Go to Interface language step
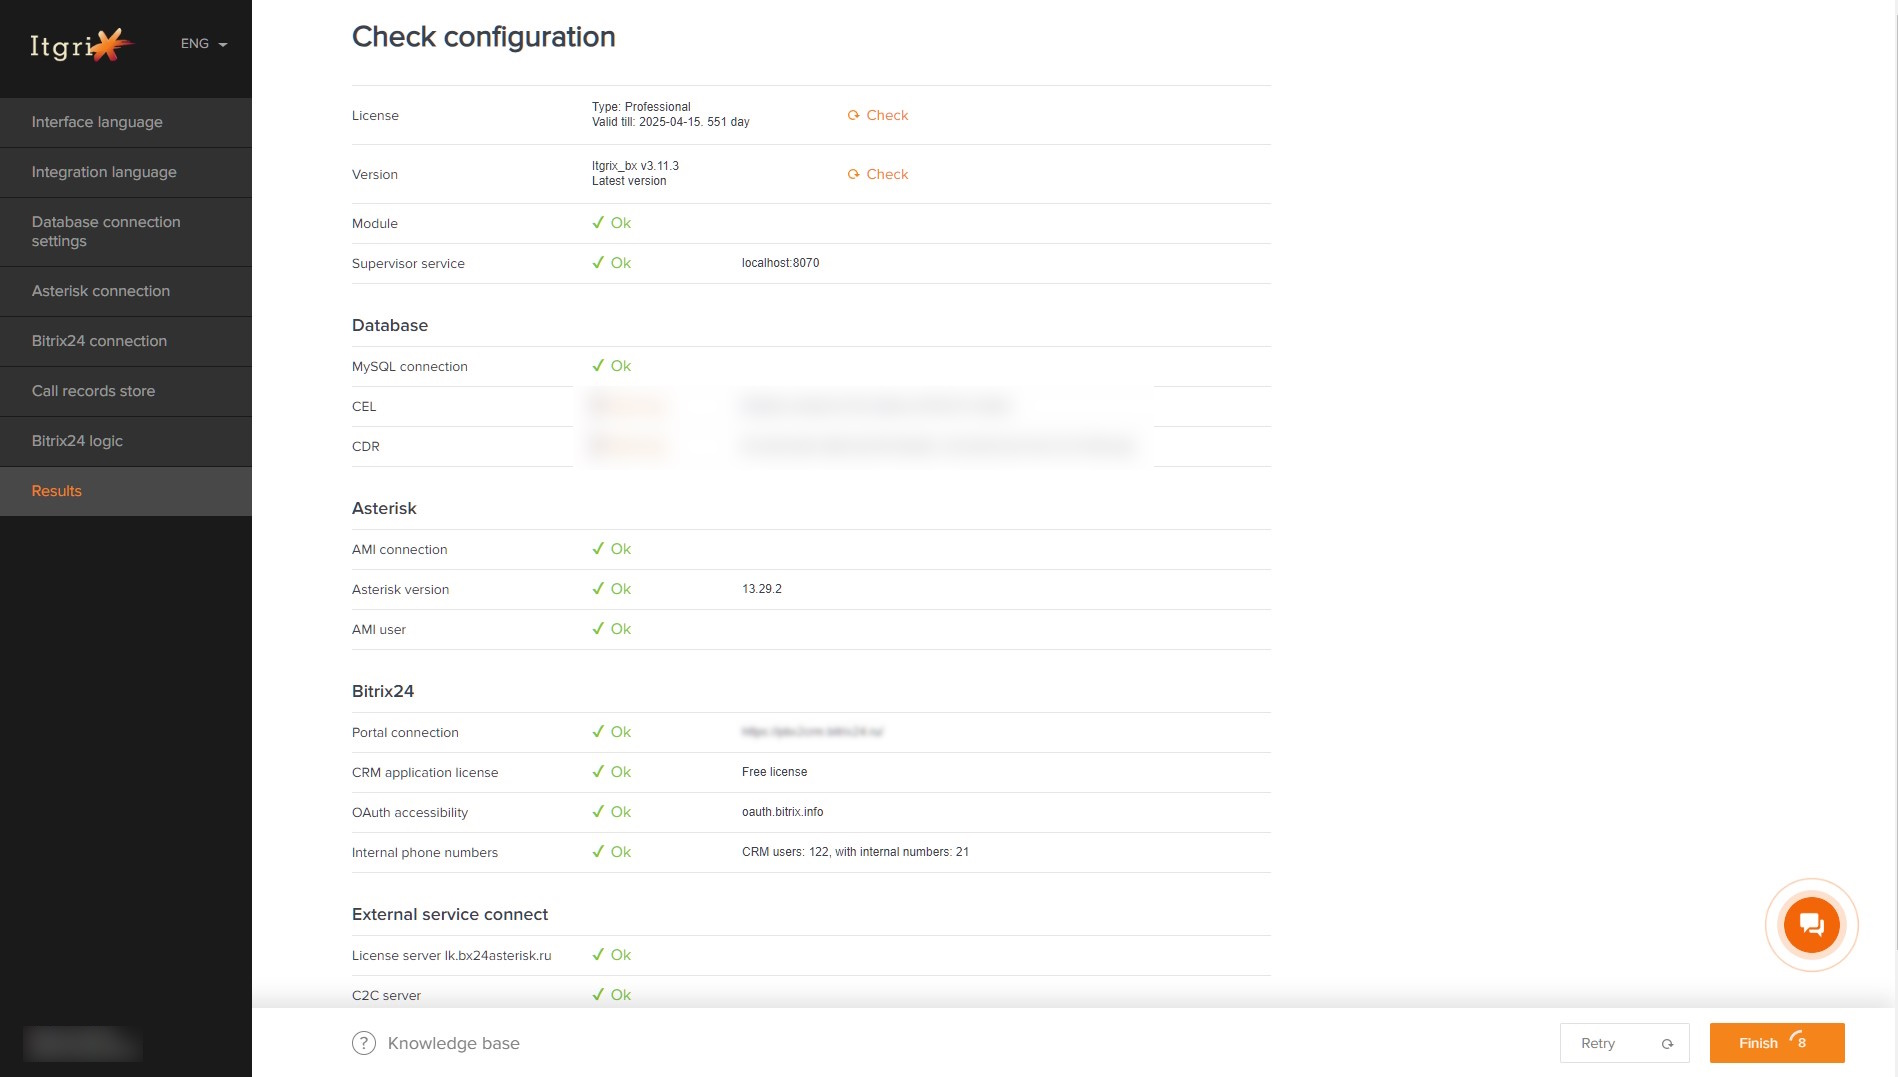 coord(126,122)
